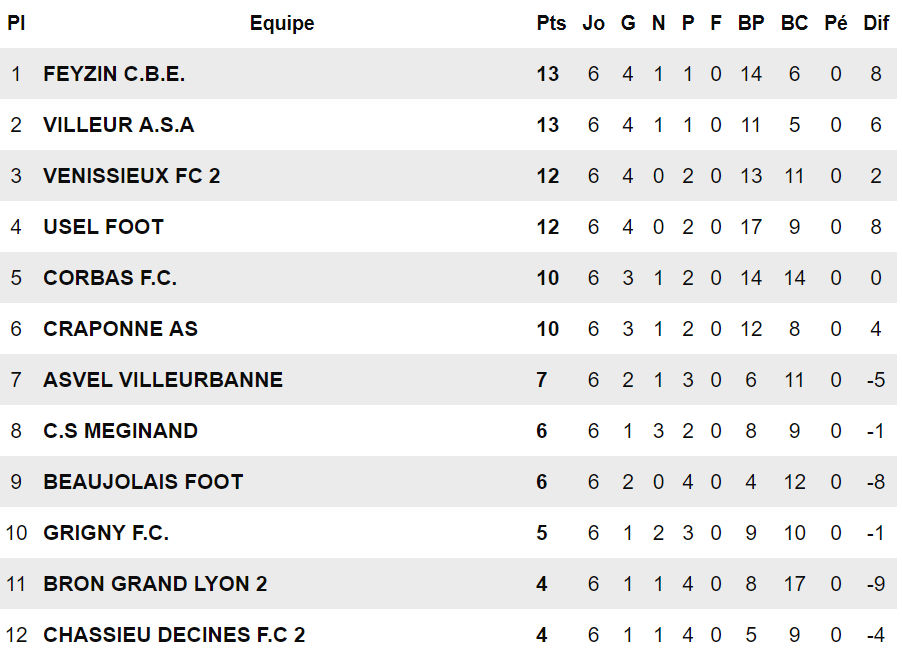Select C.S MEGINAND in the table
902x669 pixels.
[120, 431]
